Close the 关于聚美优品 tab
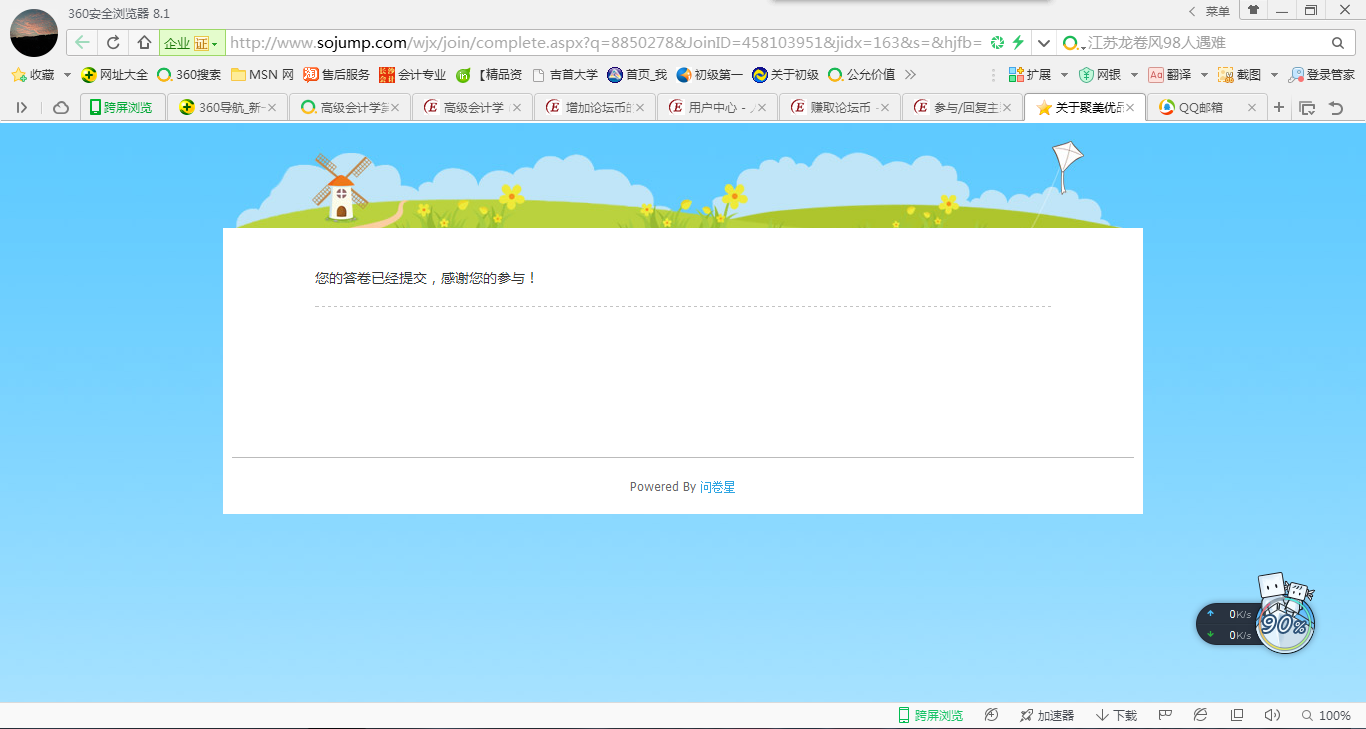The height and width of the screenshot is (729, 1366). tap(1130, 108)
